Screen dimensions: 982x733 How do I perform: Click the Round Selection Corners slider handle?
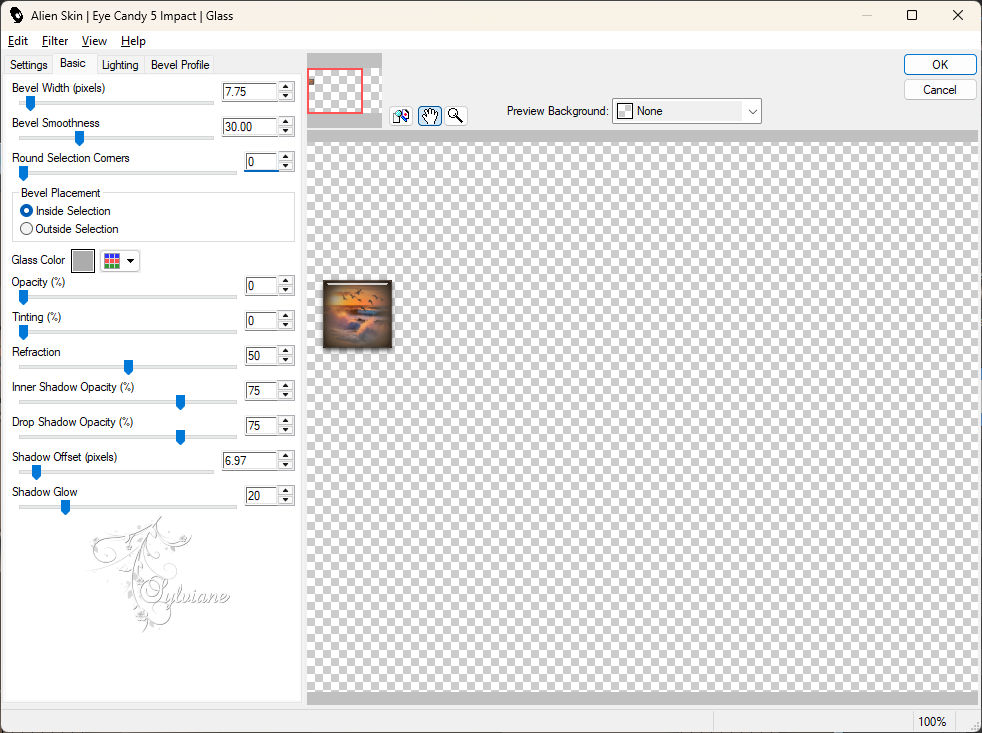click(23, 174)
